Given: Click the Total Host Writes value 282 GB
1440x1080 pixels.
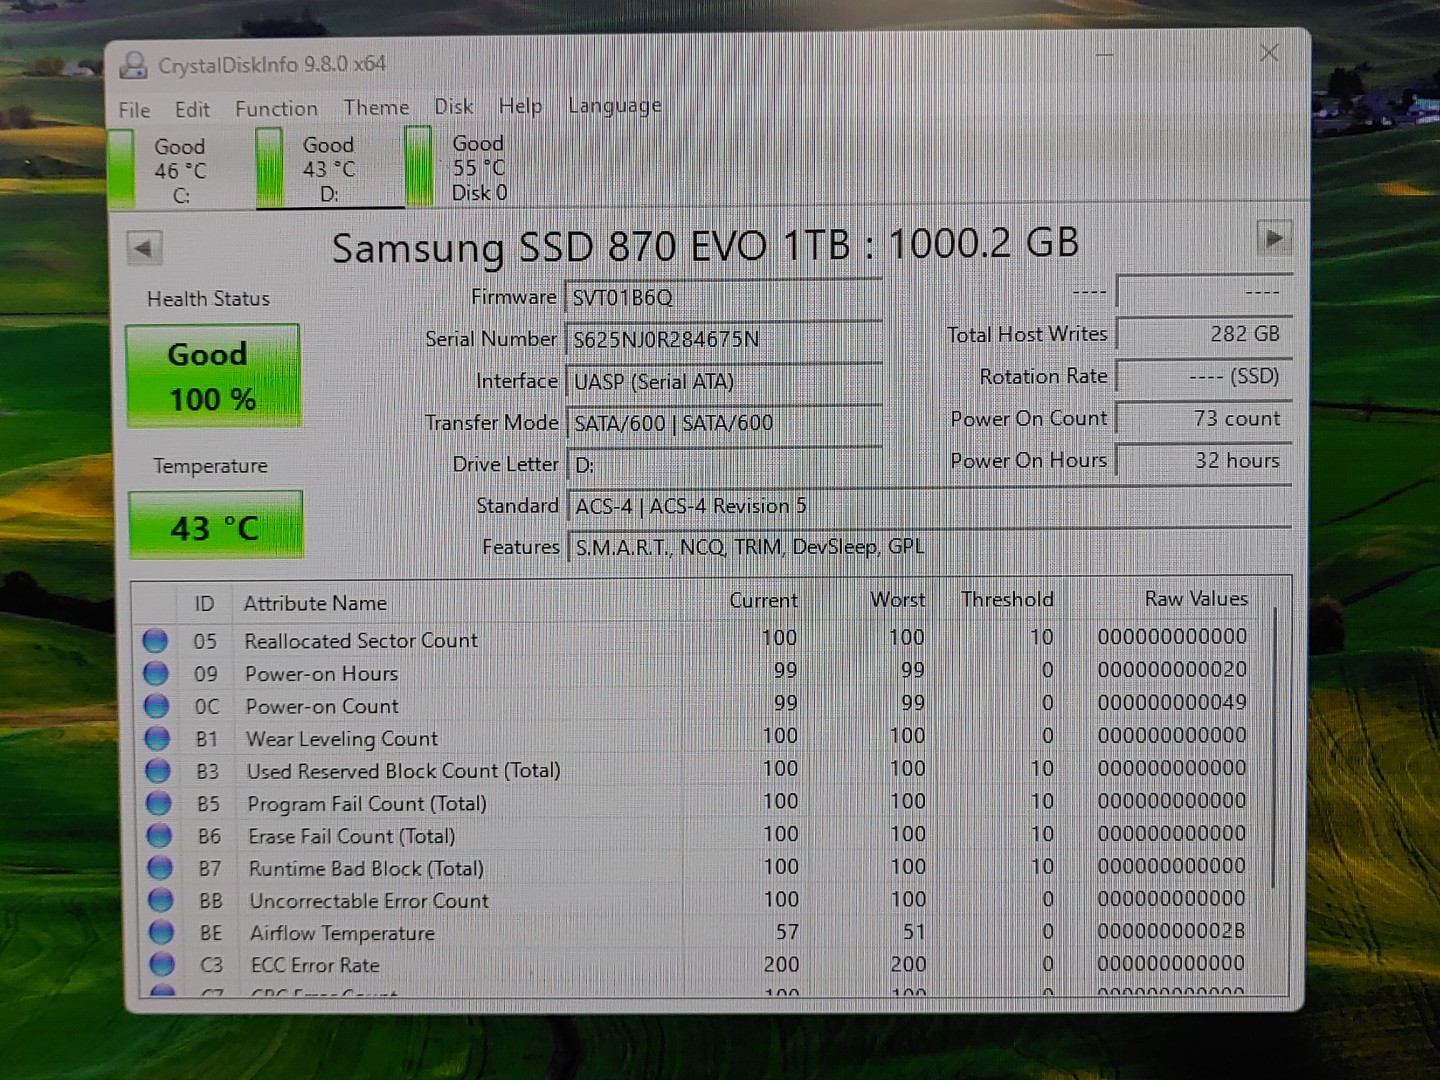Looking at the screenshot, I should click(1204, 334).
